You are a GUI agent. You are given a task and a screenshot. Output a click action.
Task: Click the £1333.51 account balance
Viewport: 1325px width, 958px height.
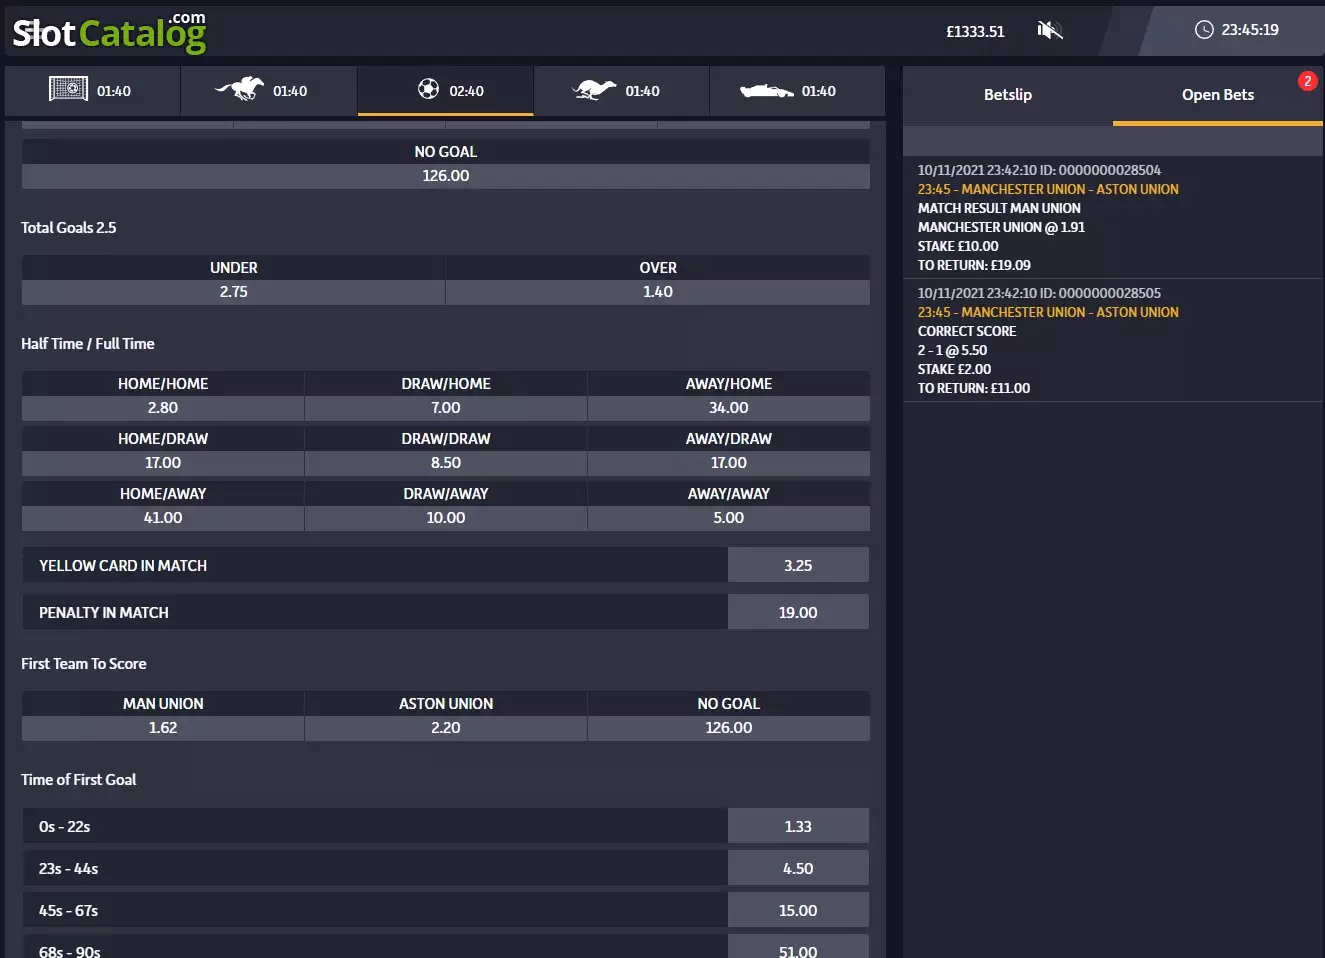click(x=975, y=31)
